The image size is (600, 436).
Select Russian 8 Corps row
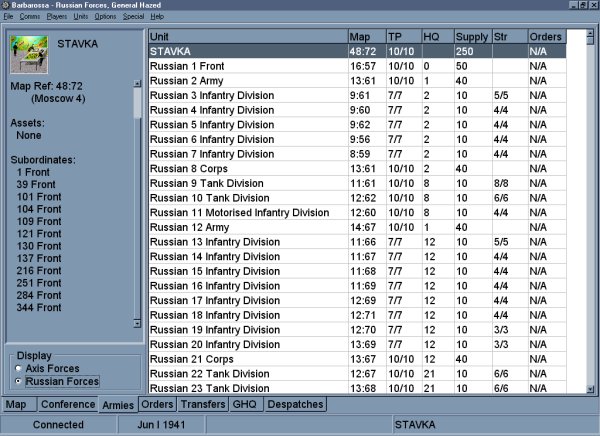point(357,169)
